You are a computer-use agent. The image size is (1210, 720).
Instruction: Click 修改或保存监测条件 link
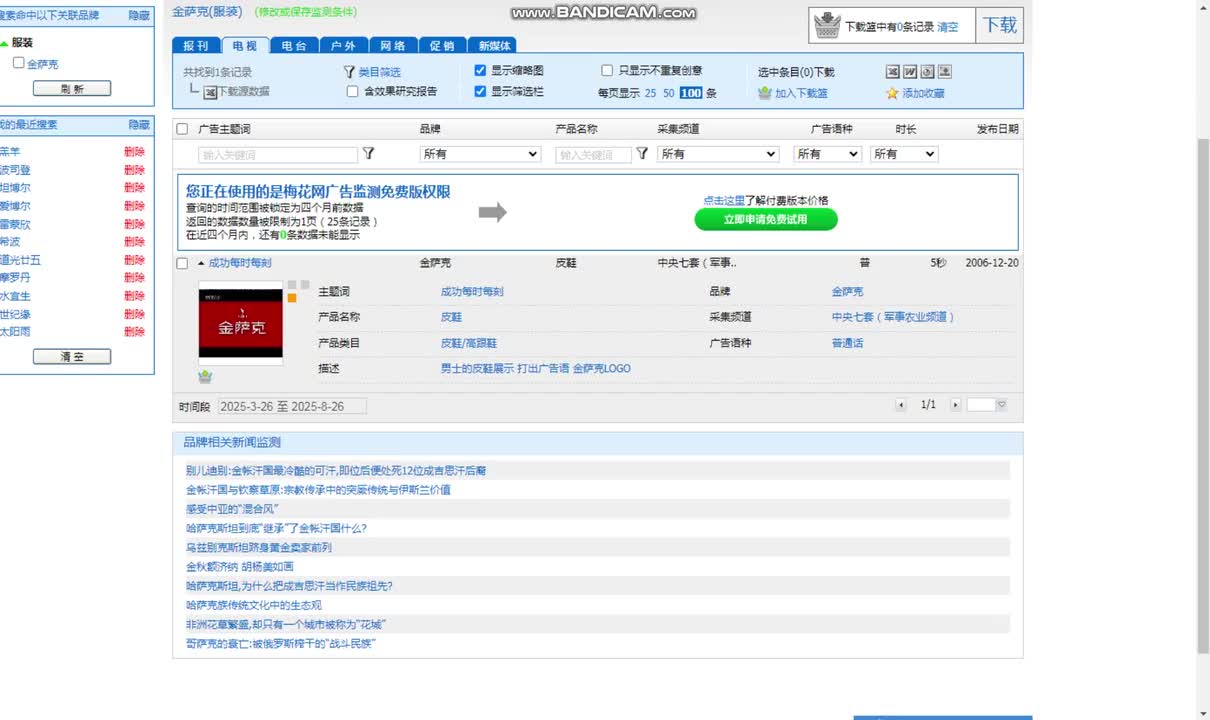point(306,12)
